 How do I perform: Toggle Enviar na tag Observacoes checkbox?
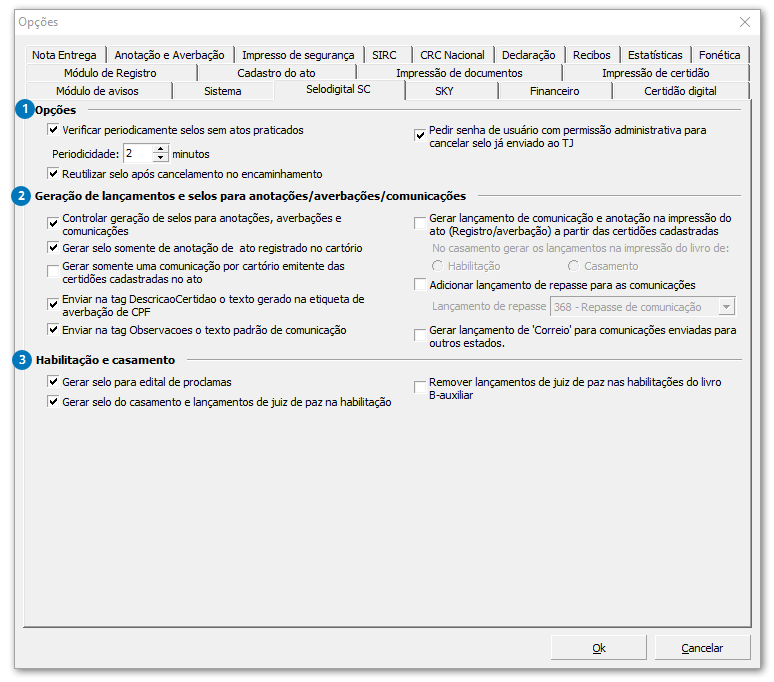pos(53,329)
